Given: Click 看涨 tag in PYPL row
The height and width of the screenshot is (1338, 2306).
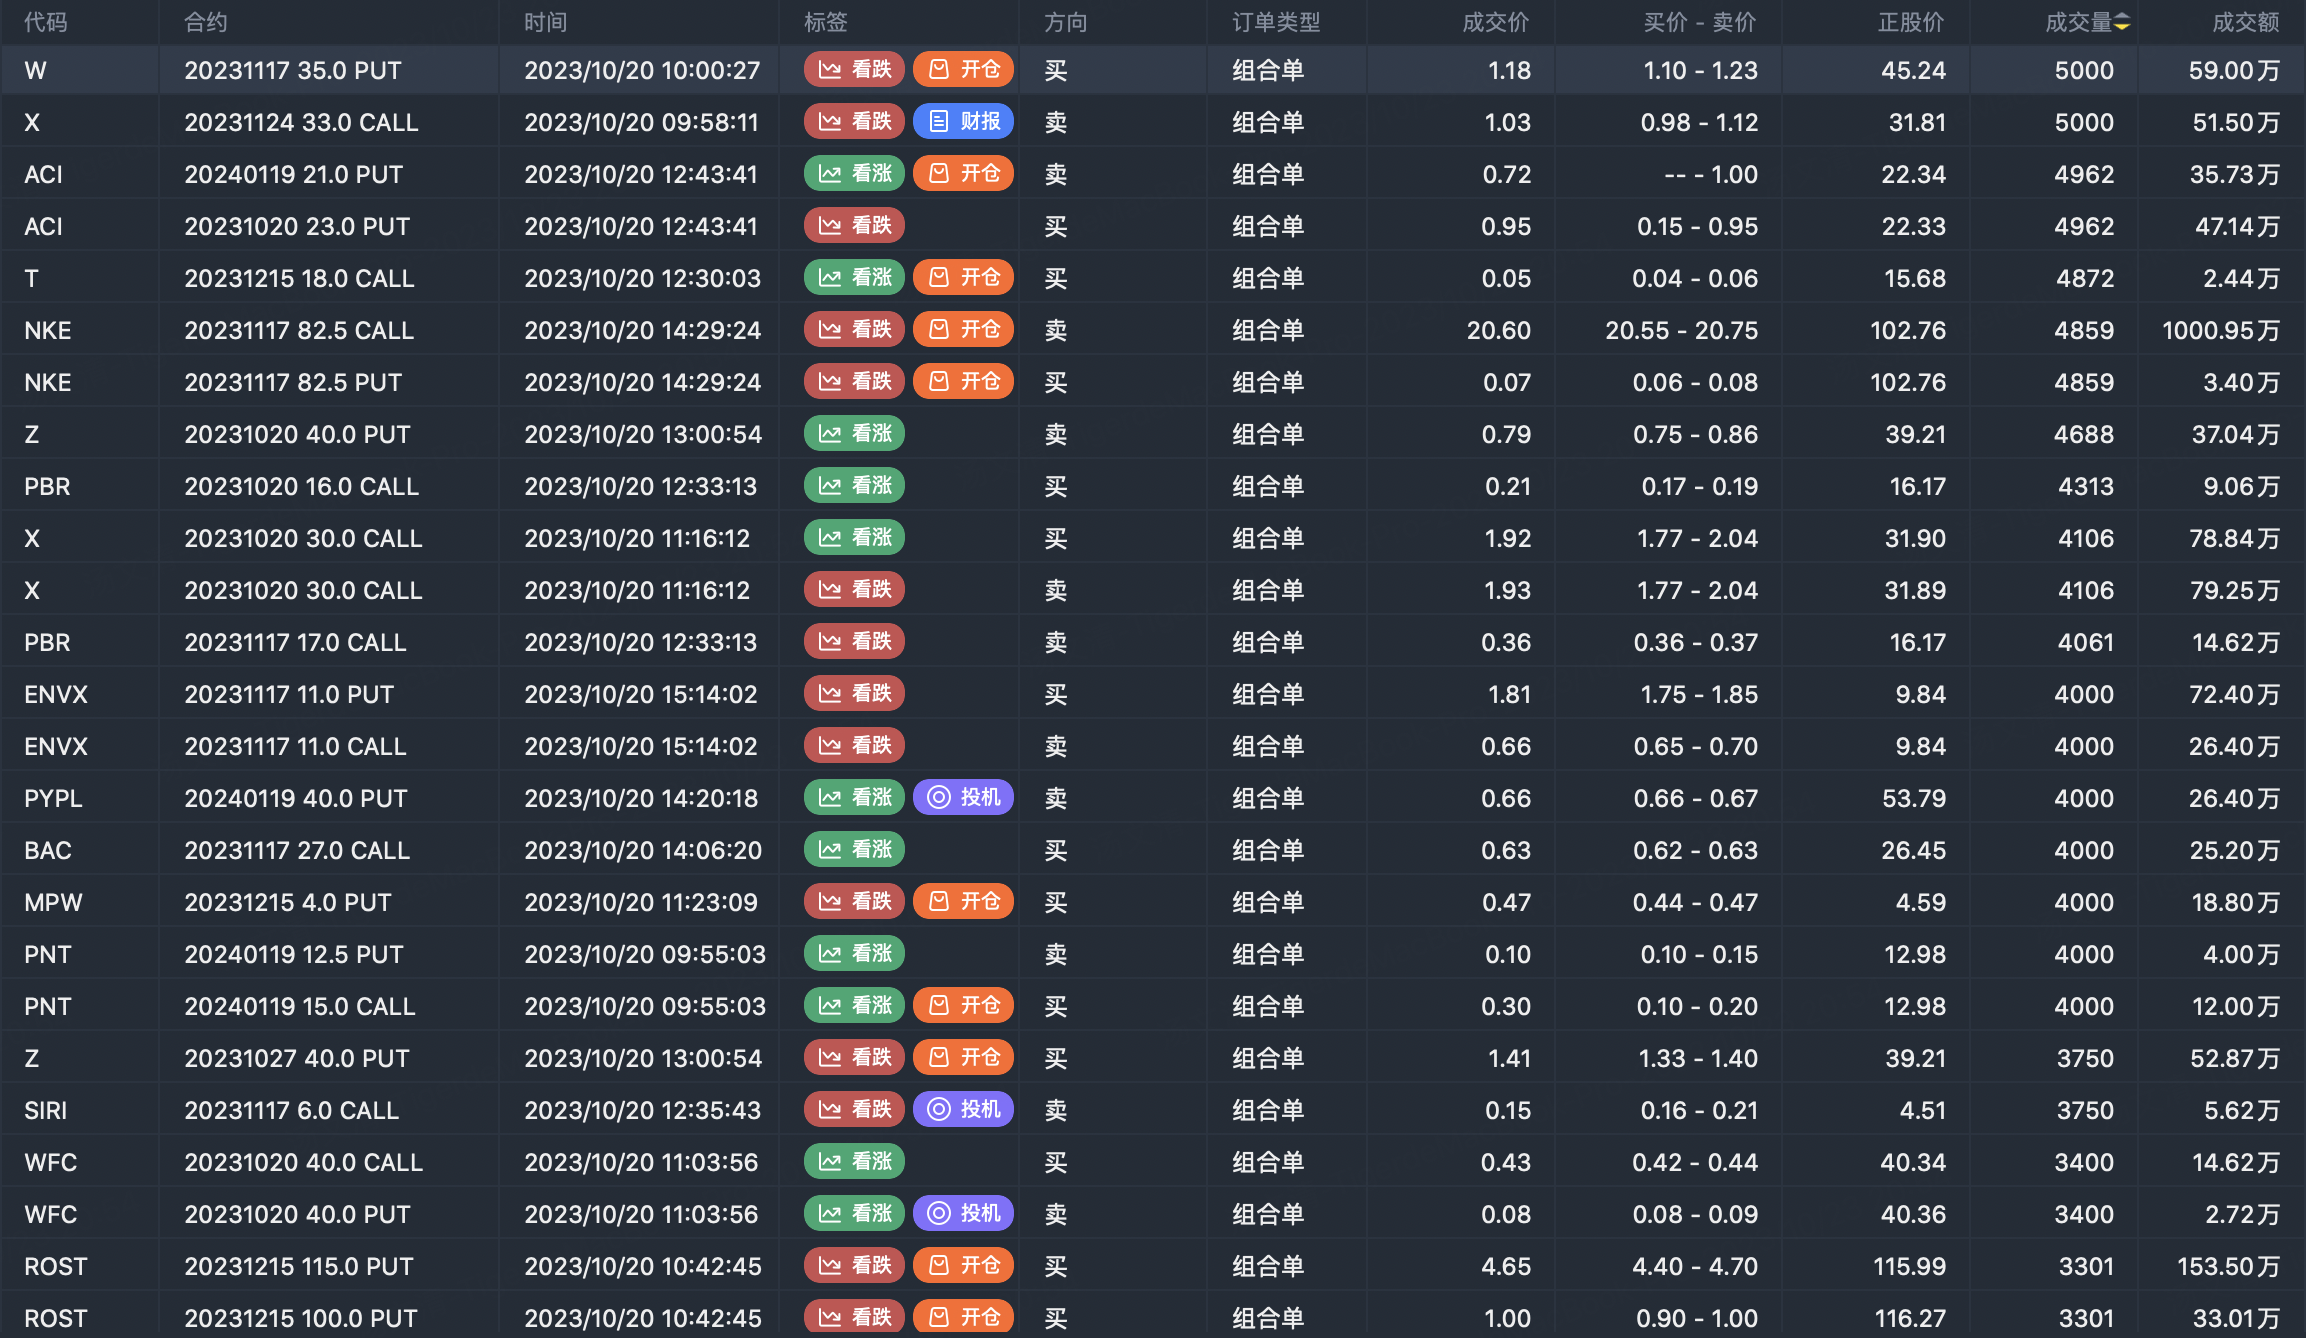Looking at the screenshot, I should [x=854, y=798].
